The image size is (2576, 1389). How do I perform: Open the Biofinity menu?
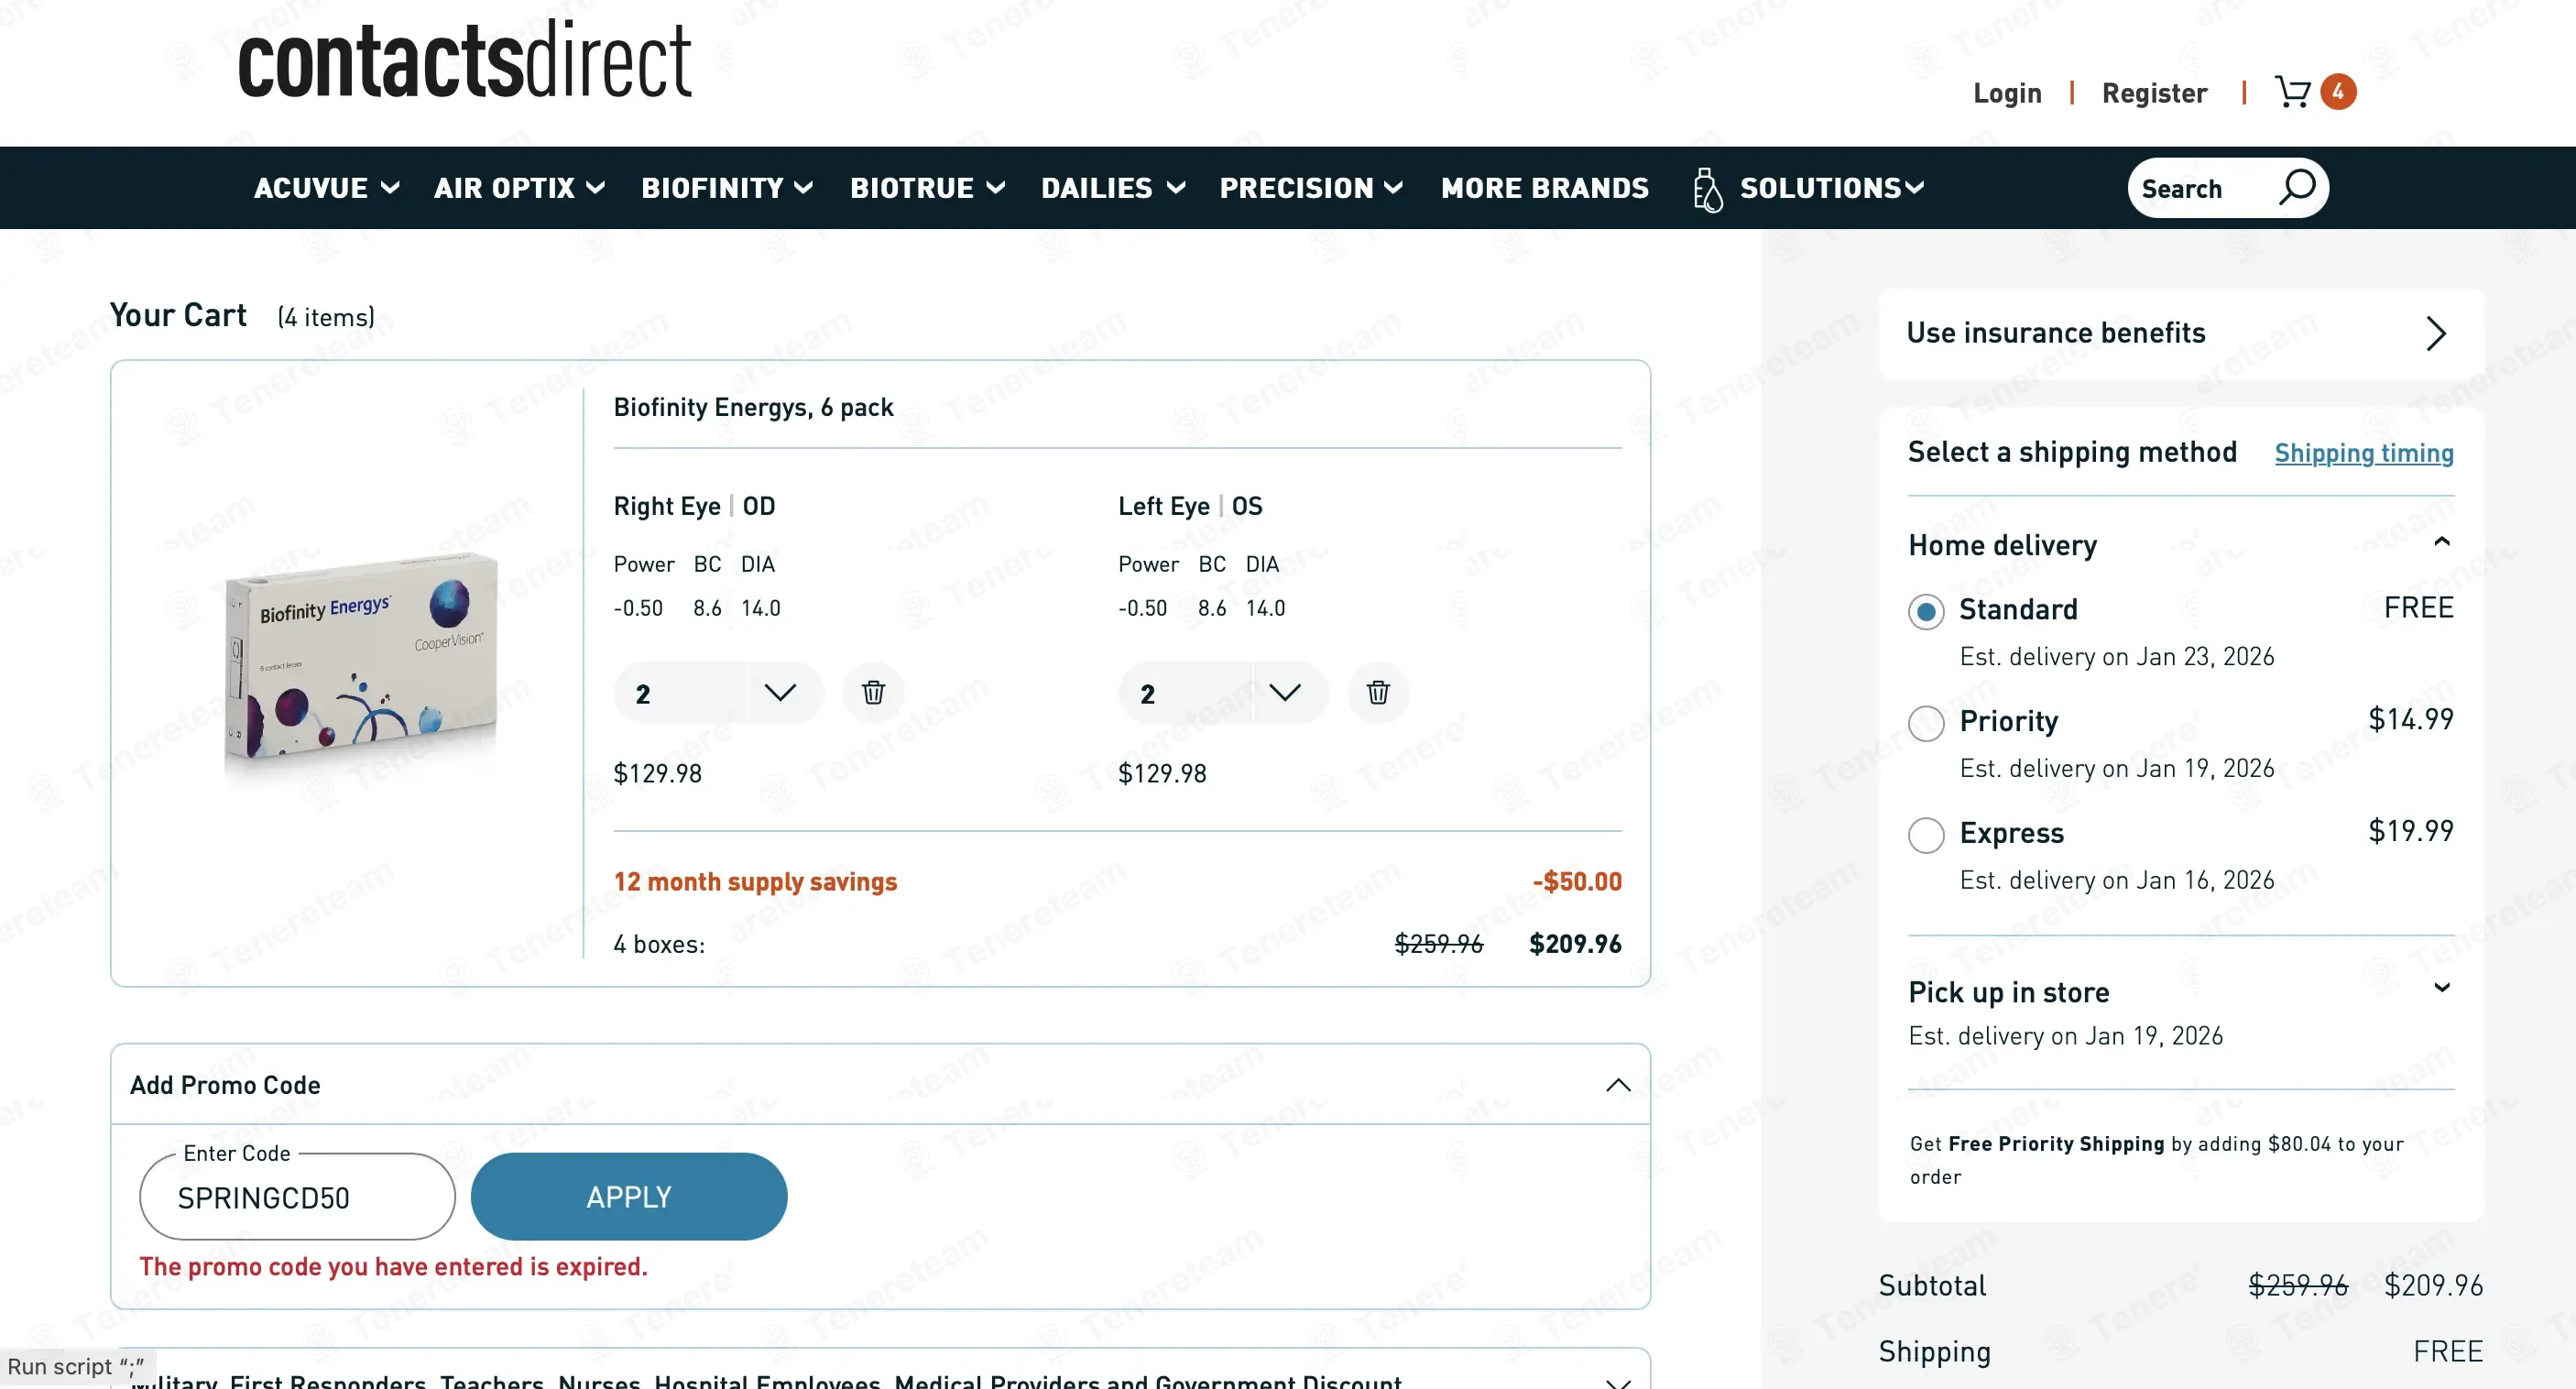coord(726,188)
